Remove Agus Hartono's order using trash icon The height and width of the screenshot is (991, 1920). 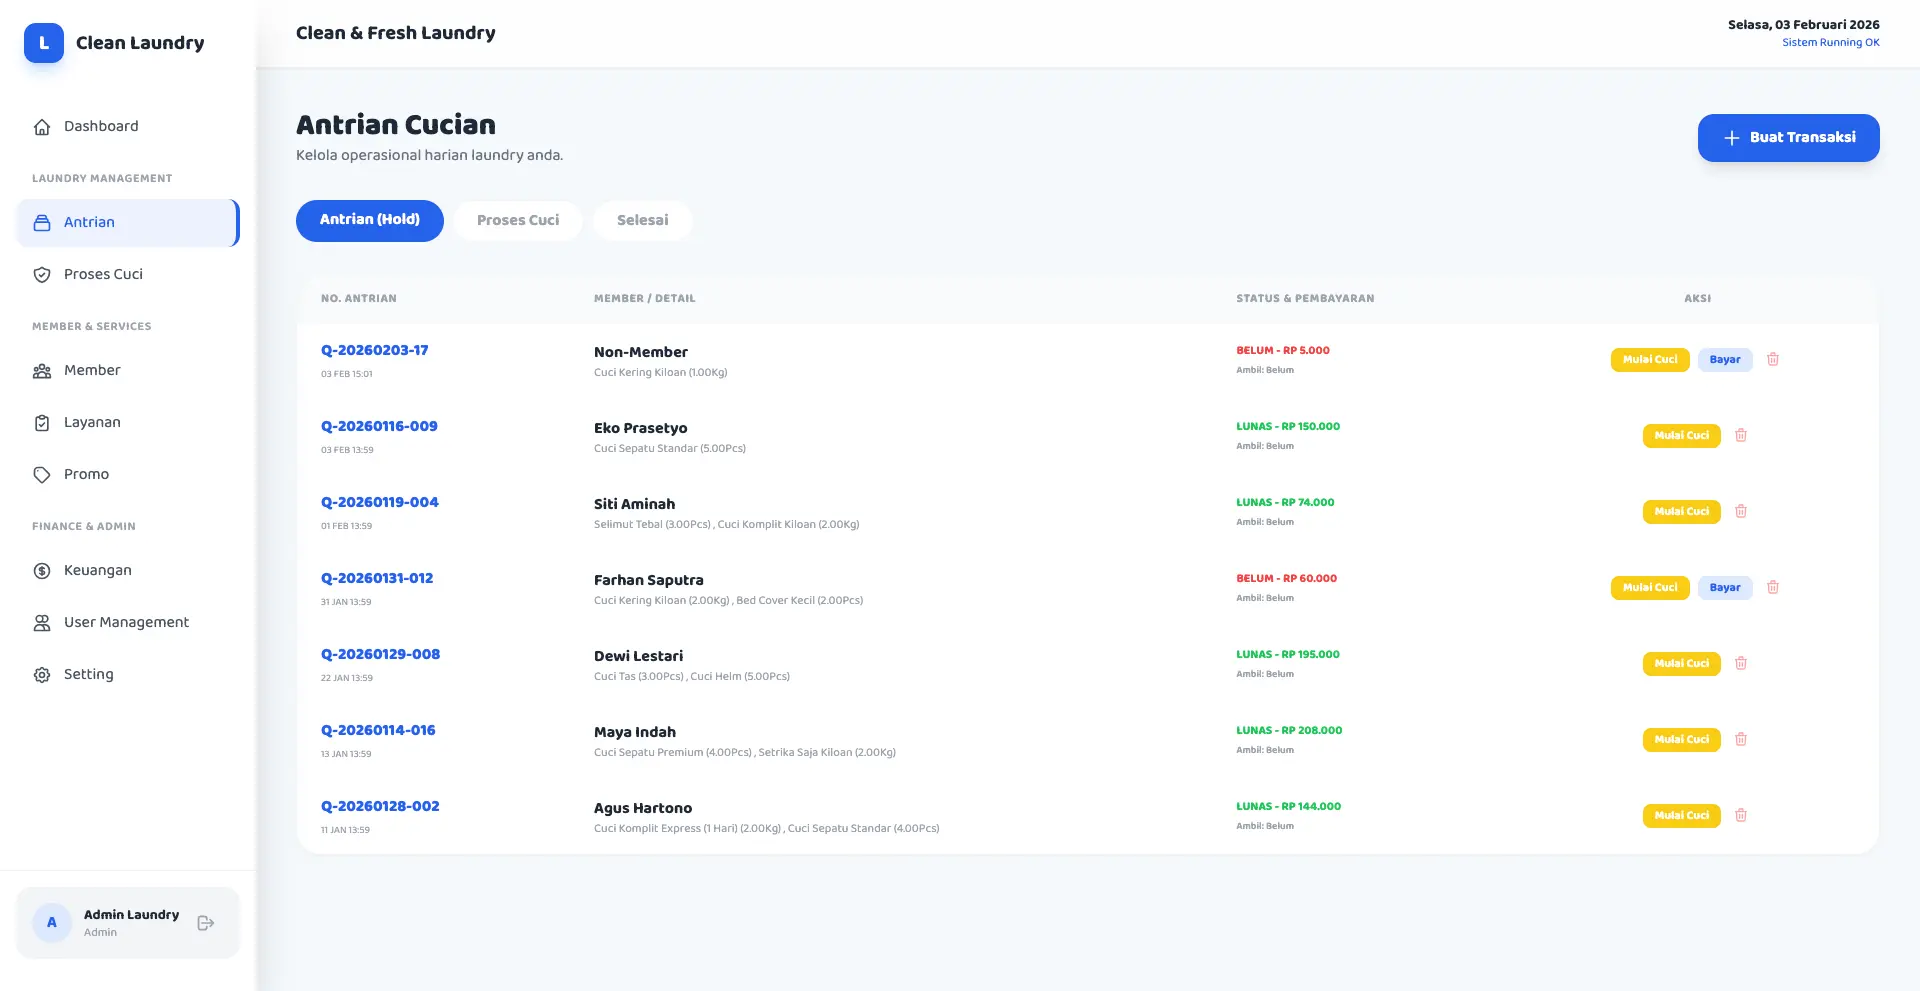1740,816
